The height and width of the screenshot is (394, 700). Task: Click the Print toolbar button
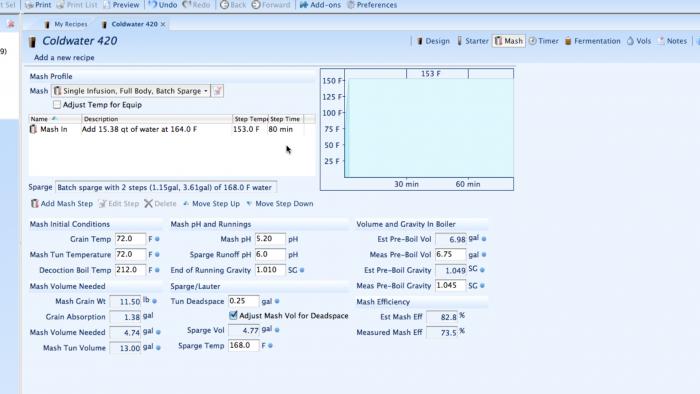point(38,5)
